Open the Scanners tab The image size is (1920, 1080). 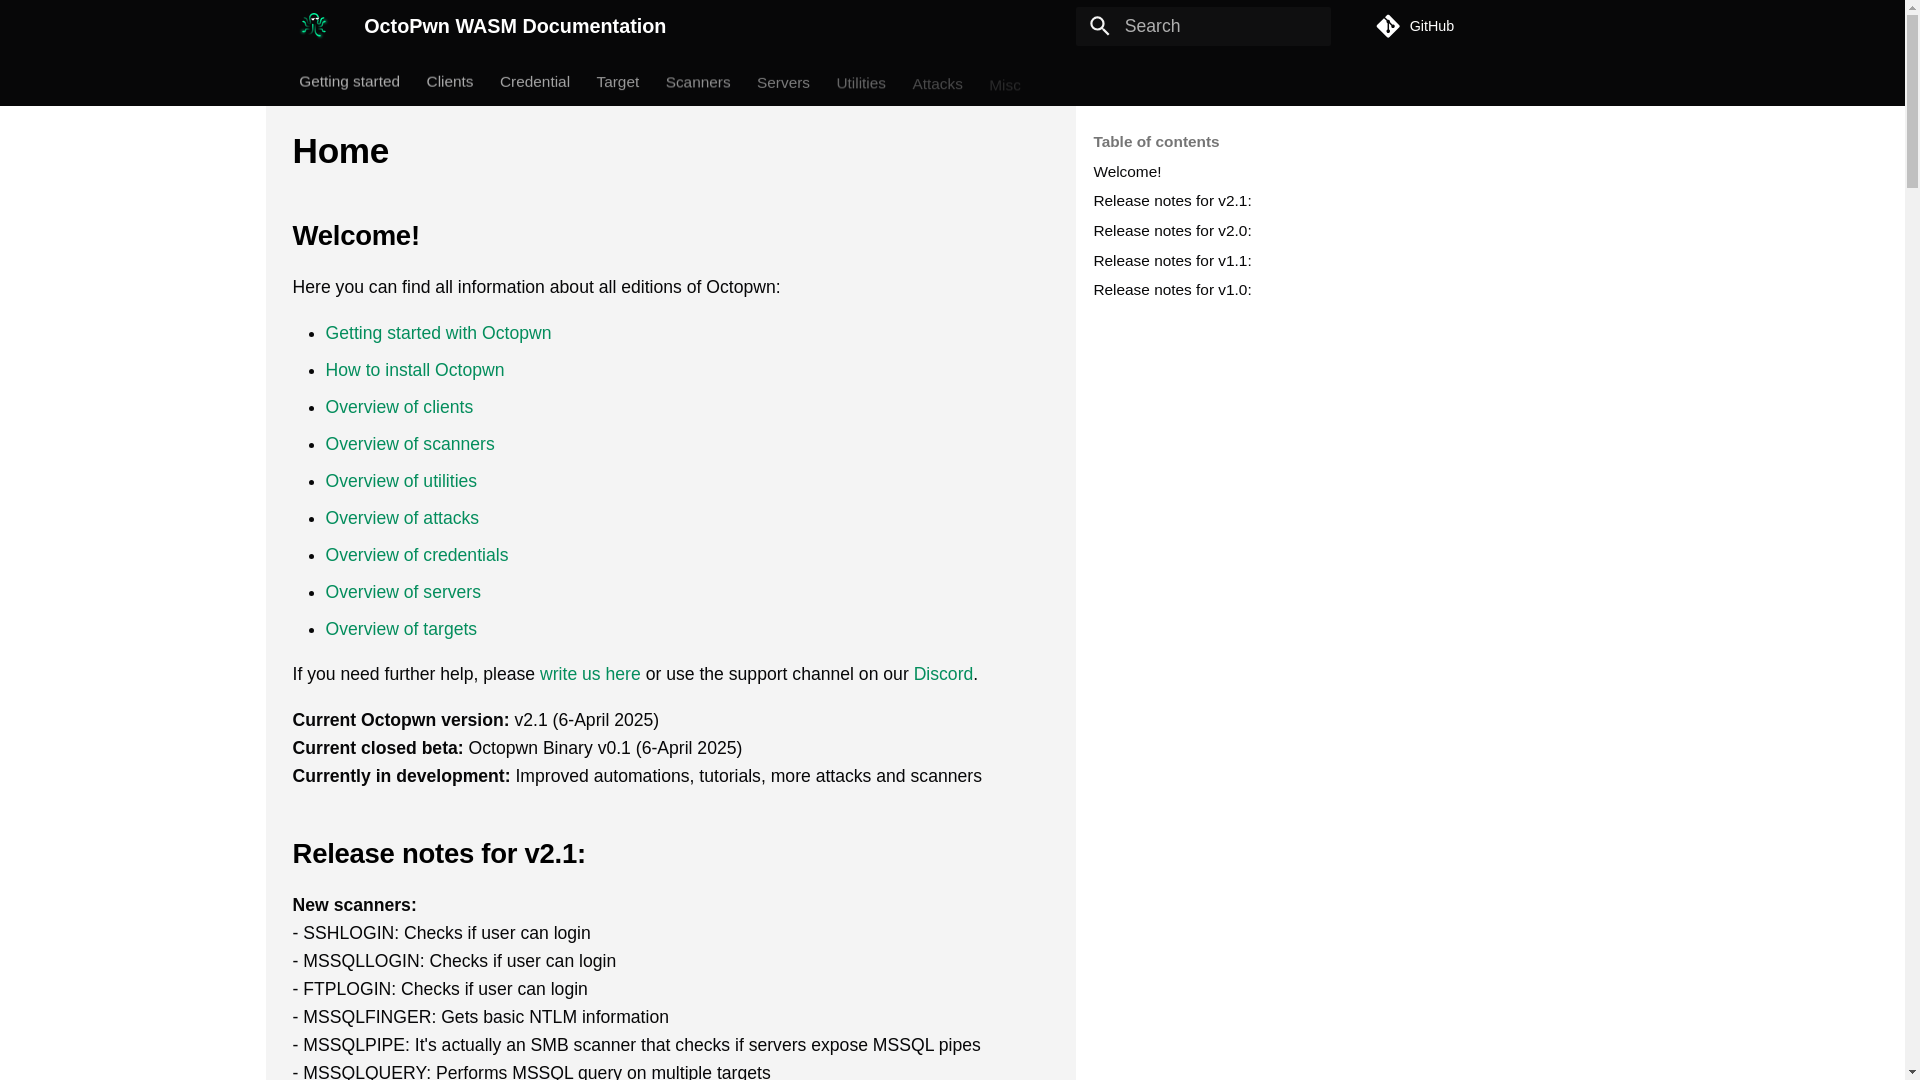[x=698, y=82]
